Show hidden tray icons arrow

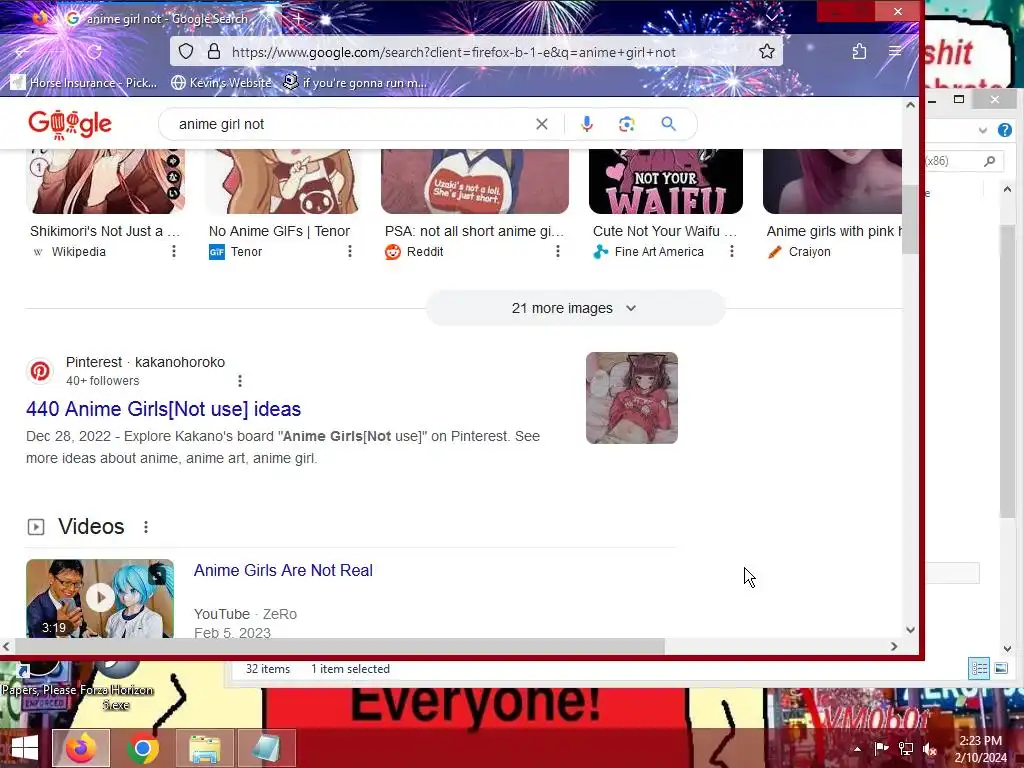click(857, 749)
